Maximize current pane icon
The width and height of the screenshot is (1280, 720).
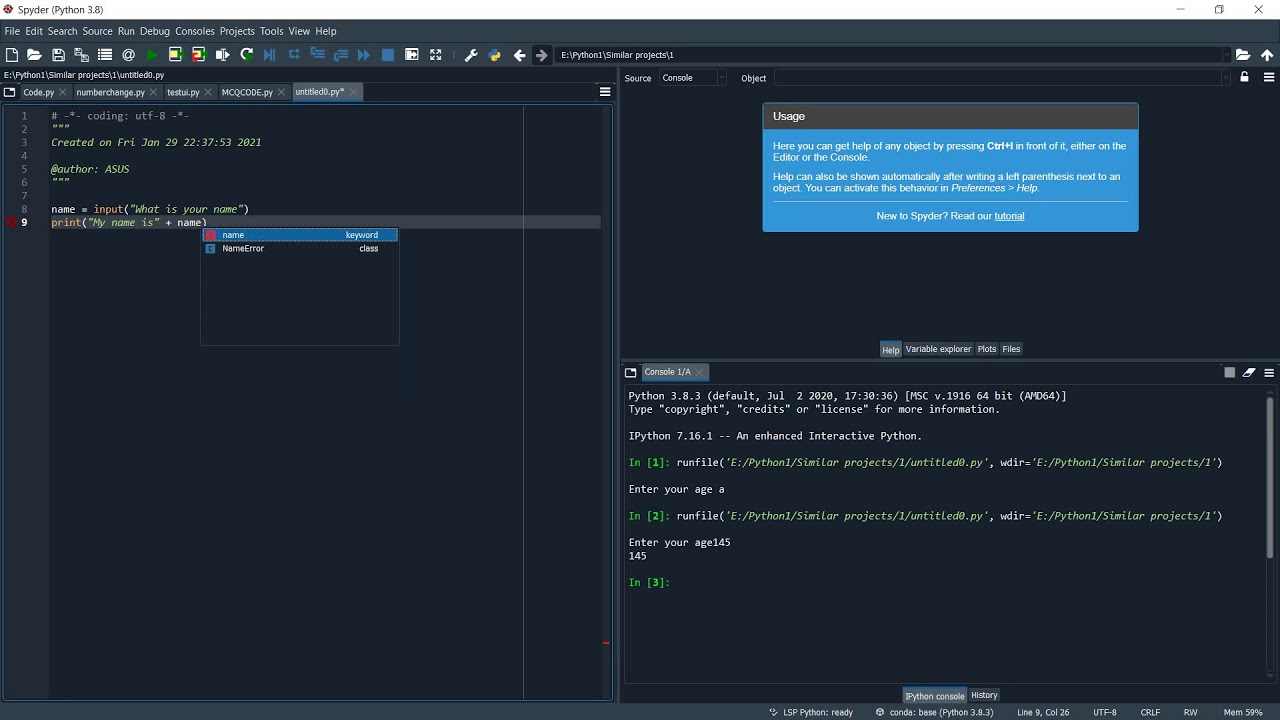(x=435, y=55)
